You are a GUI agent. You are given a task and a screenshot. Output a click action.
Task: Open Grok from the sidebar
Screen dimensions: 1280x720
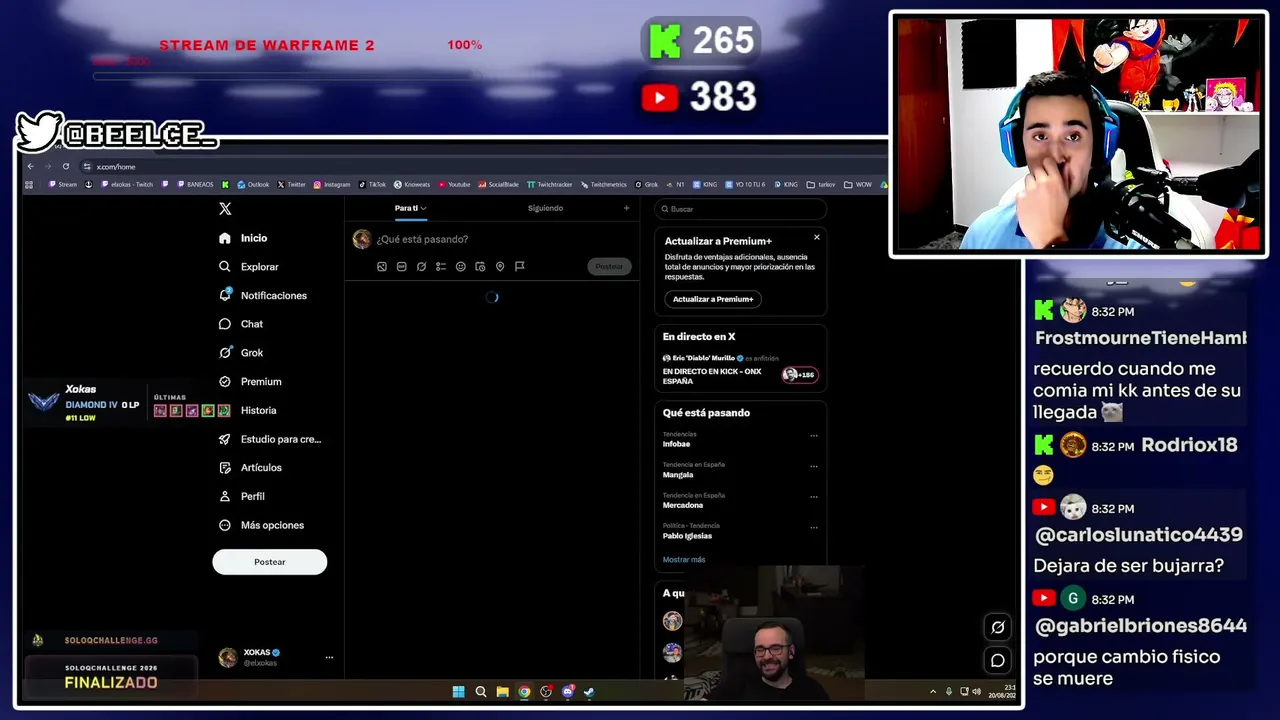241,353
